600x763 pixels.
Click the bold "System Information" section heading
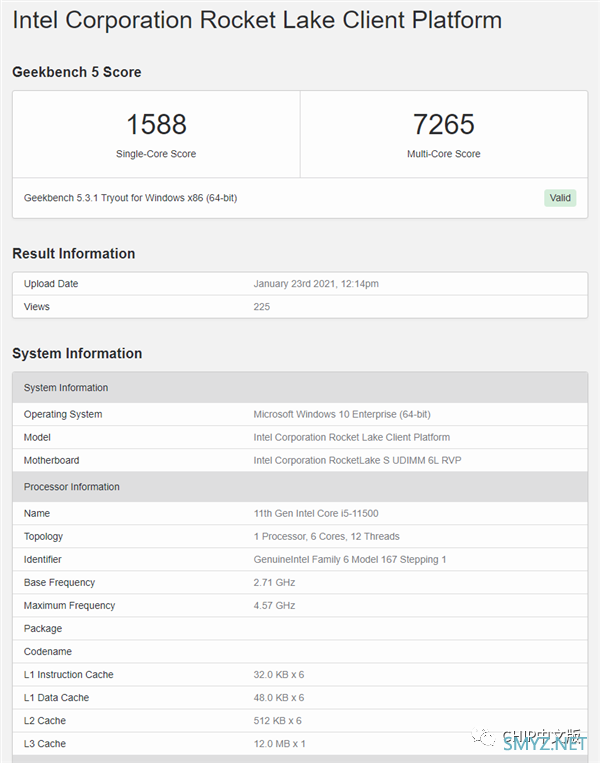pos(77,353)
